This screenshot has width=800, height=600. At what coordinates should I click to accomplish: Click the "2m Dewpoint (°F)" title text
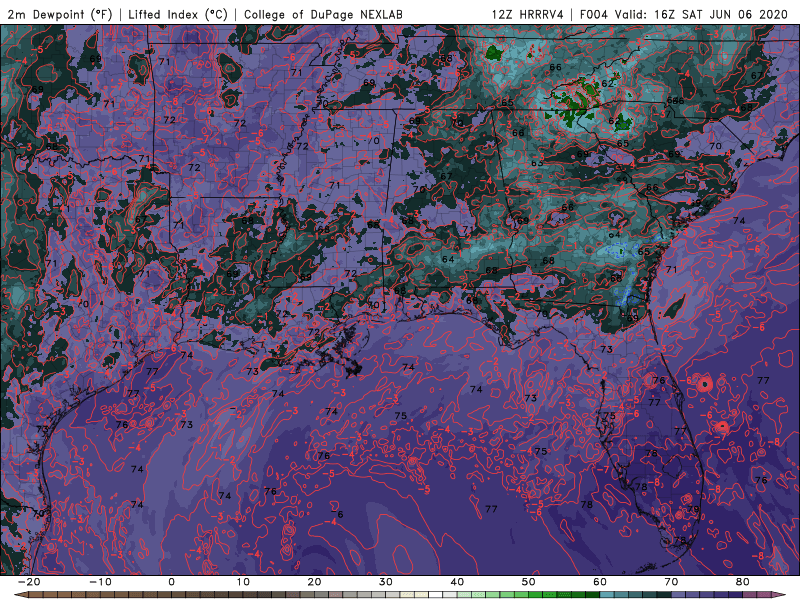(60, 14)
